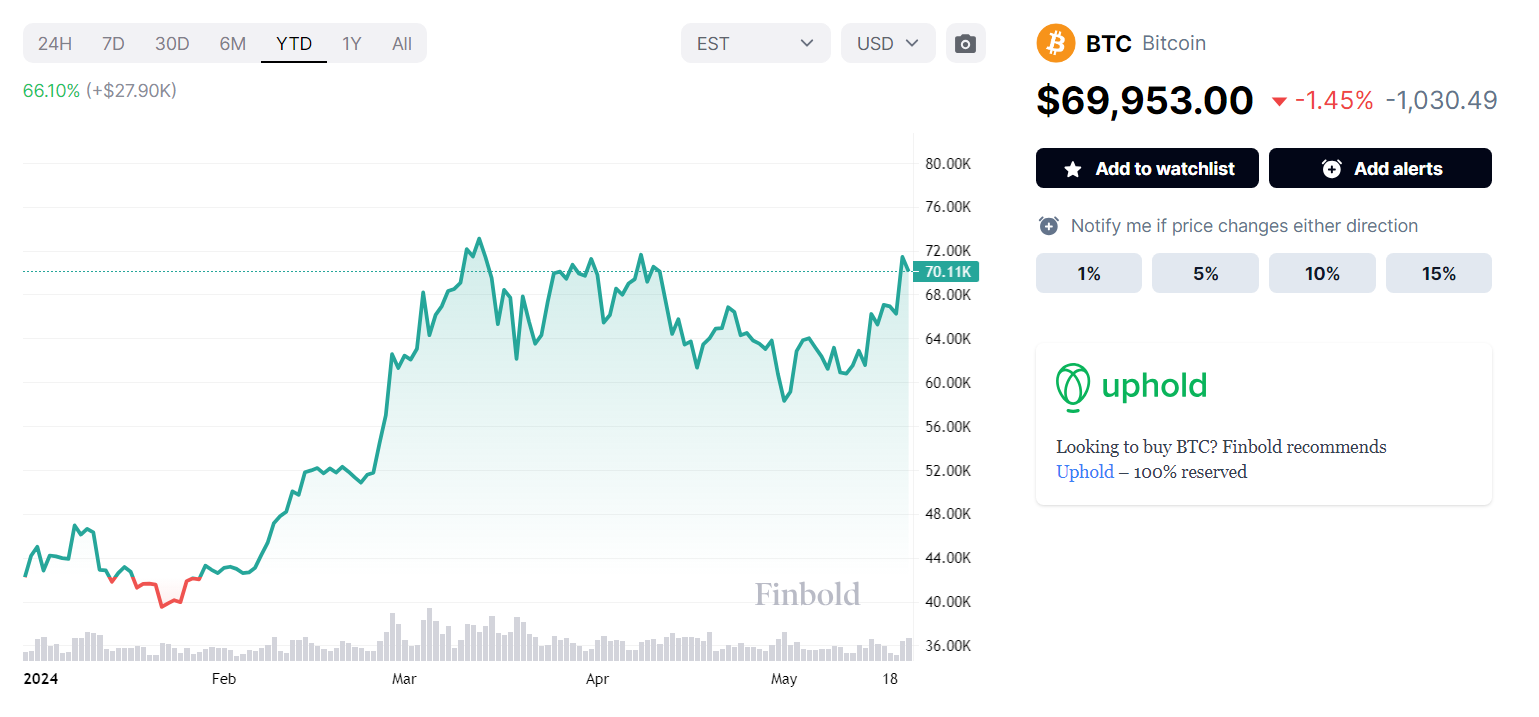Select the 15% price alert option
This screenshot has height=717, width=1539.
point(1438,273)
